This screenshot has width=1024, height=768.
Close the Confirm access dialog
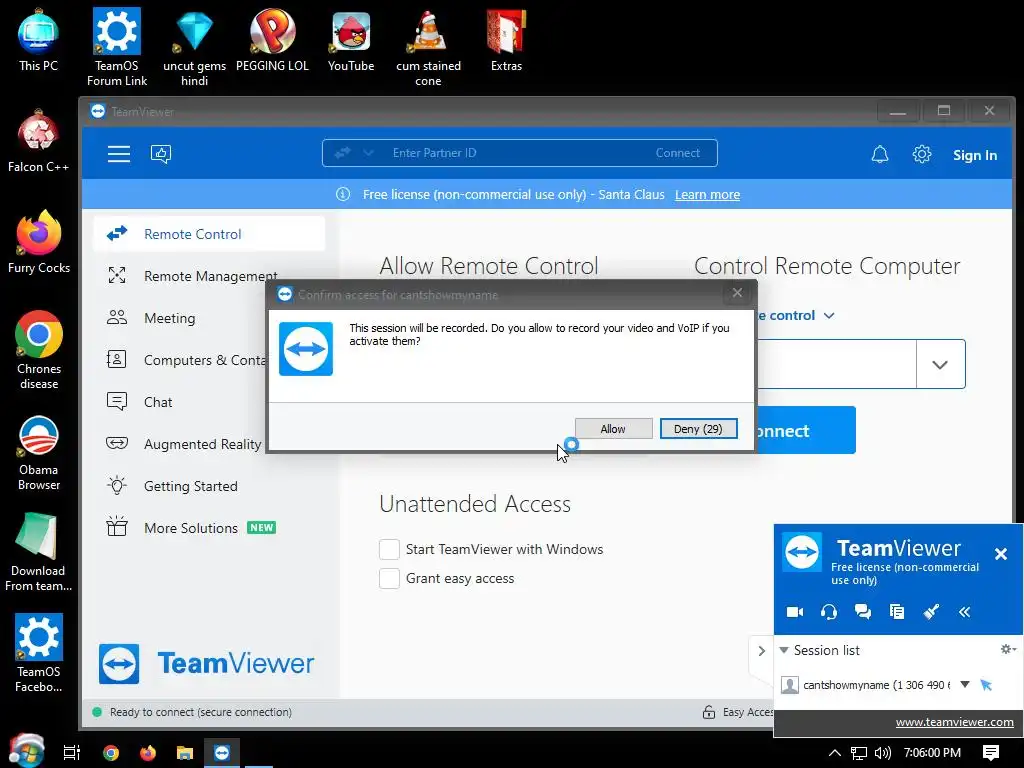click(x=737, y=293)
